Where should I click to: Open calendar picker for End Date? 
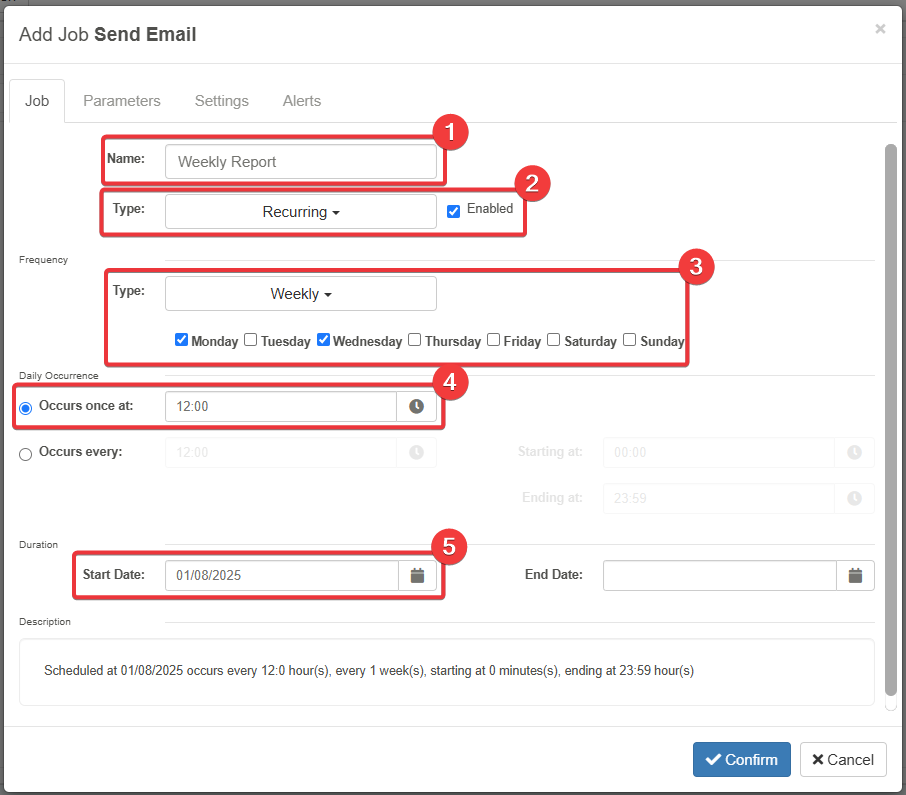point(855,575)
